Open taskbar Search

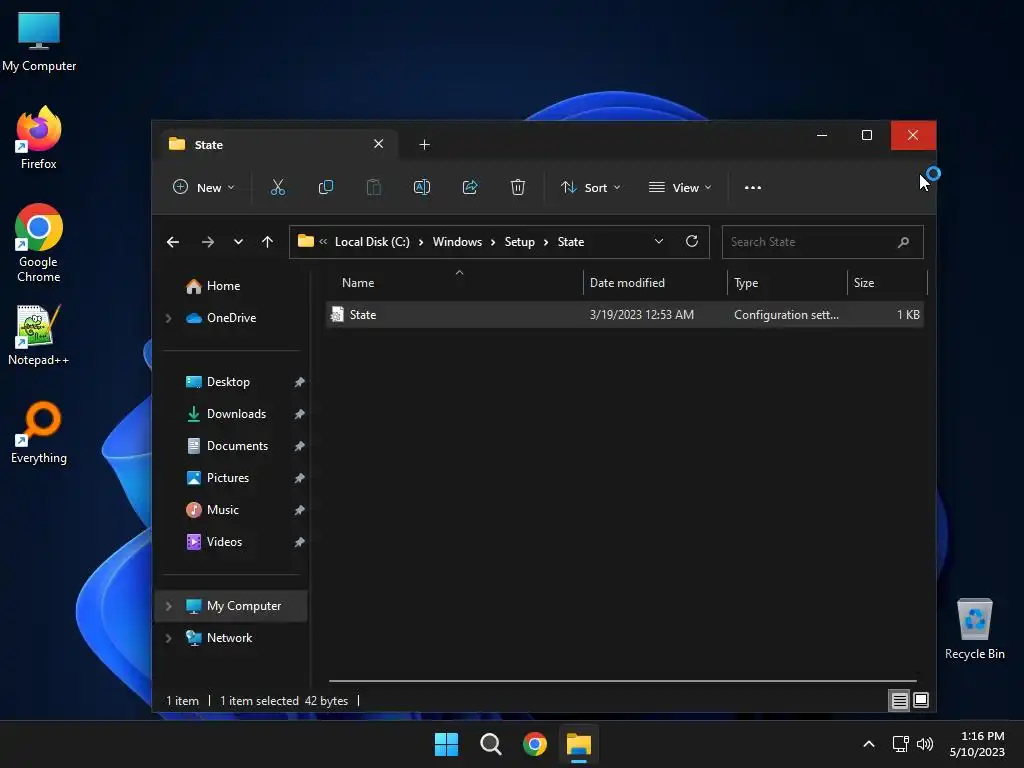[x=490, y=744]
